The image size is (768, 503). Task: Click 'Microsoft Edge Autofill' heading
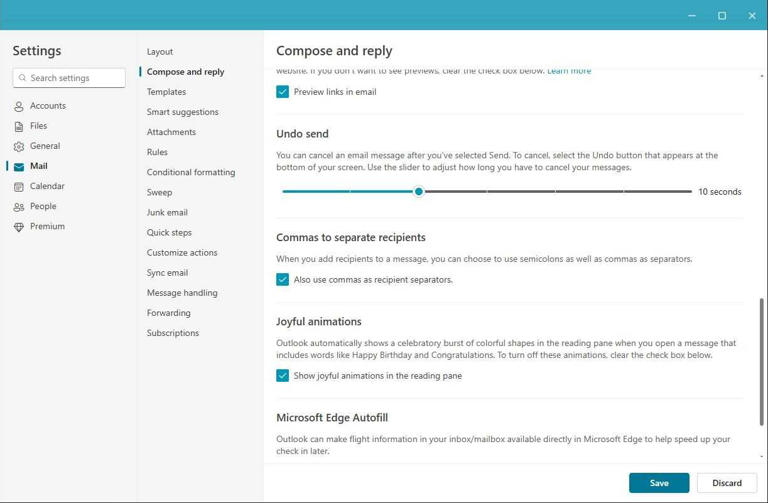pos(332,417)
